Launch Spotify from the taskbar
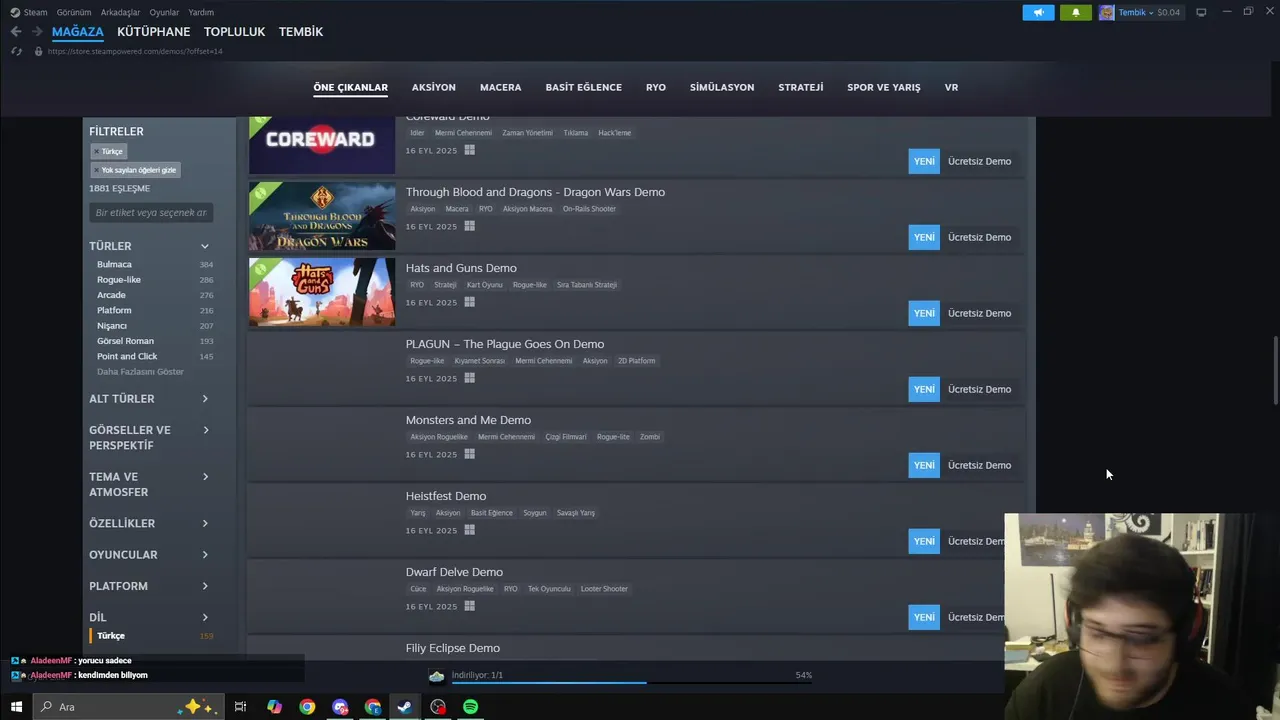This screenshot has height=720, width=1280. click(x=470, y=707)
